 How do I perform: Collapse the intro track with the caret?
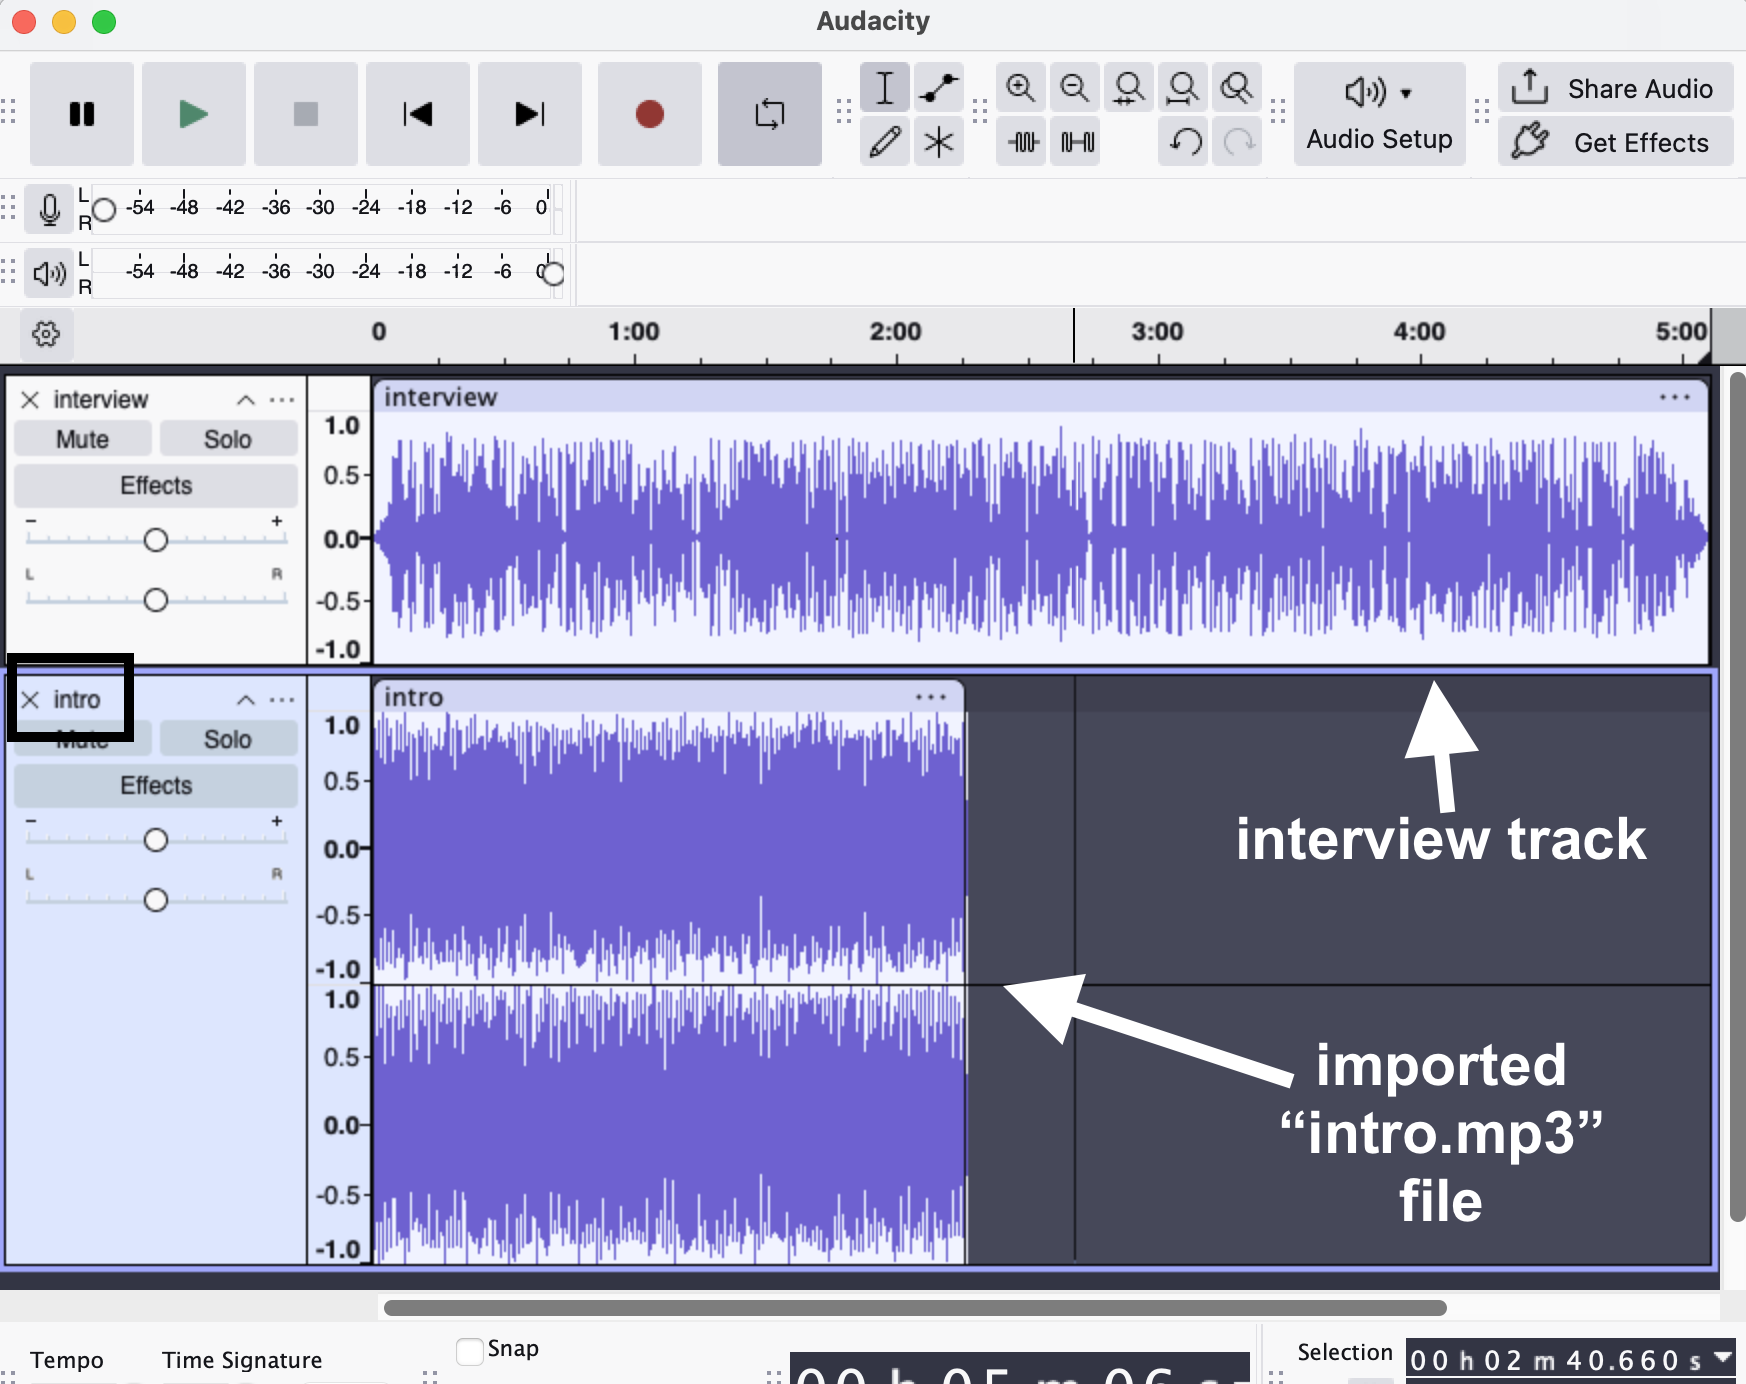pyautogui.click(x=246, y=700)
